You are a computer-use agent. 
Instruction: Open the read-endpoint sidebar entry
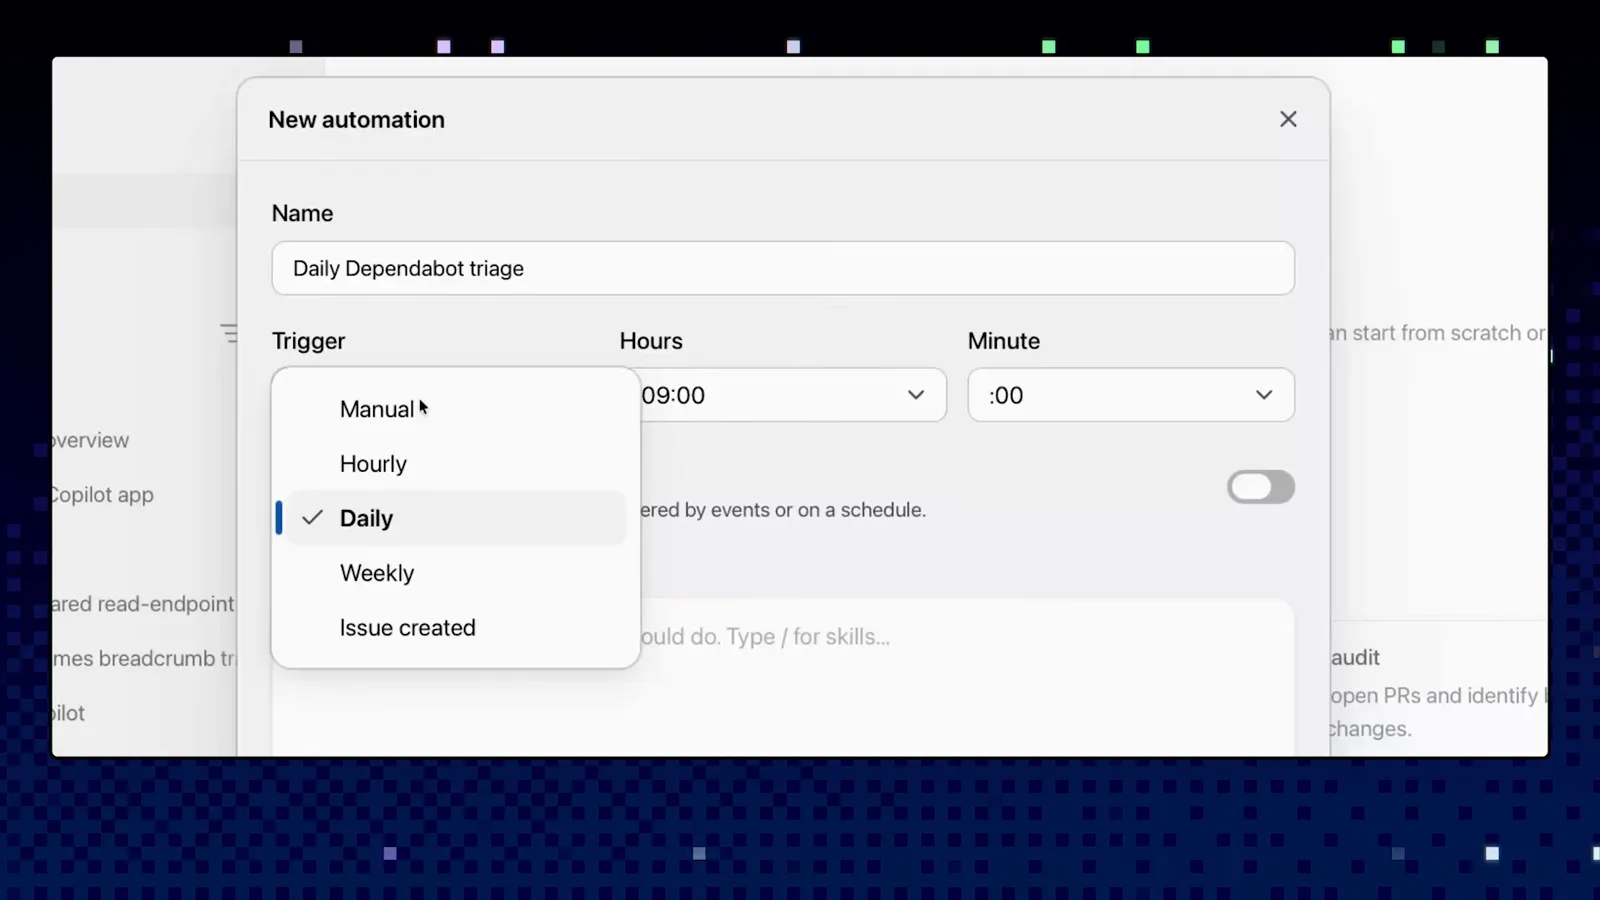(x=143, y=604)
